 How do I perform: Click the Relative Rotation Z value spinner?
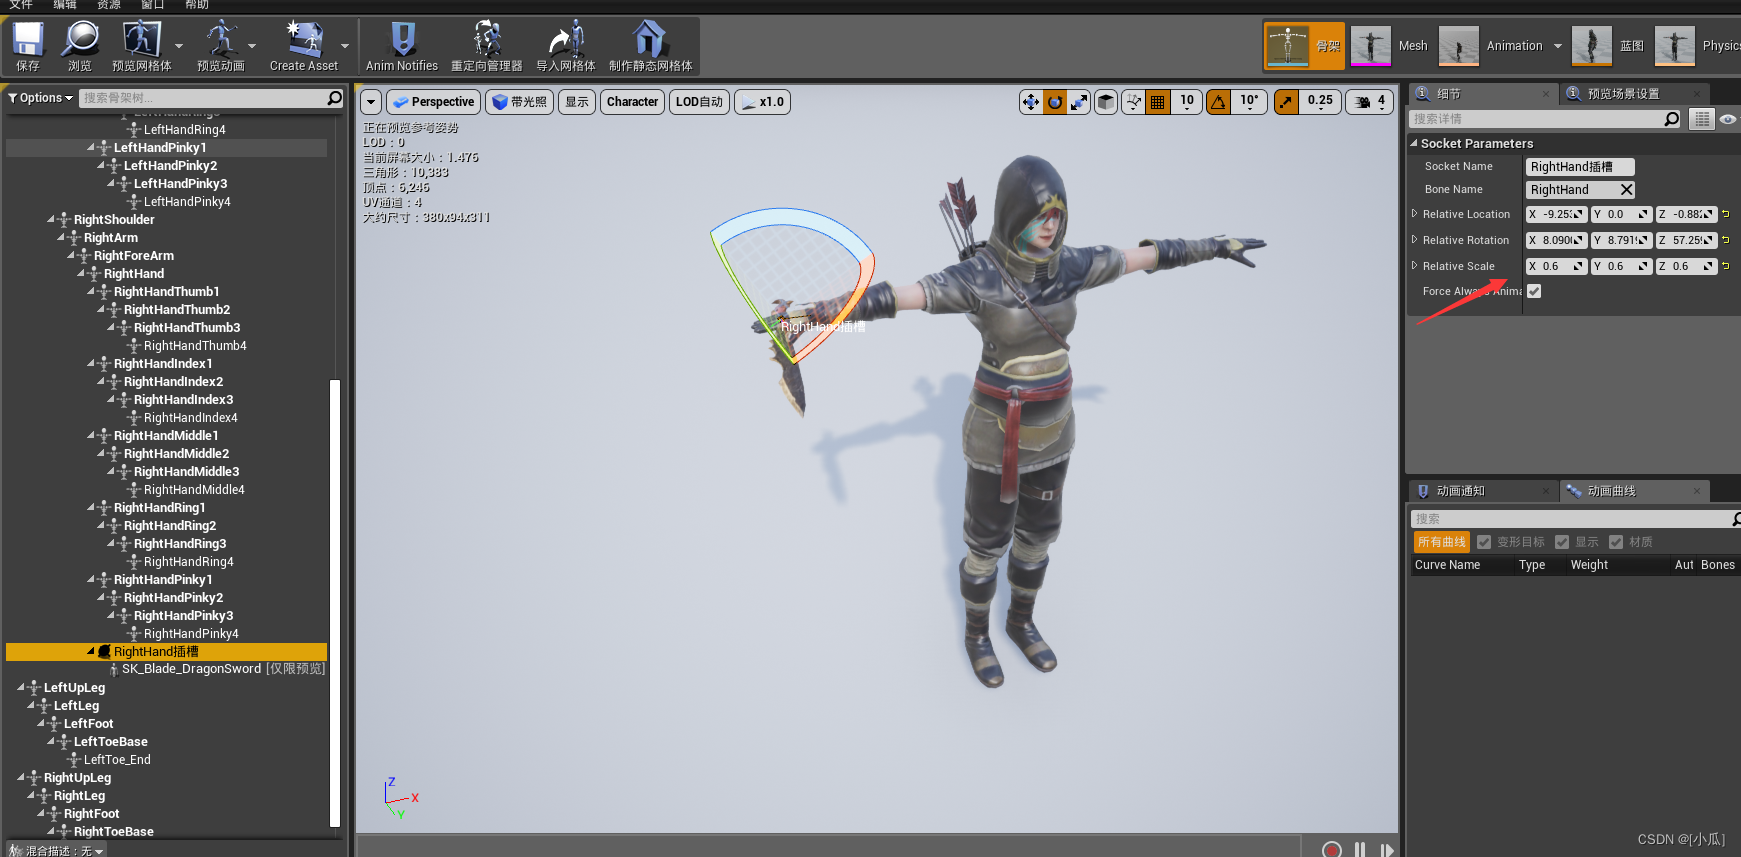1686,240
